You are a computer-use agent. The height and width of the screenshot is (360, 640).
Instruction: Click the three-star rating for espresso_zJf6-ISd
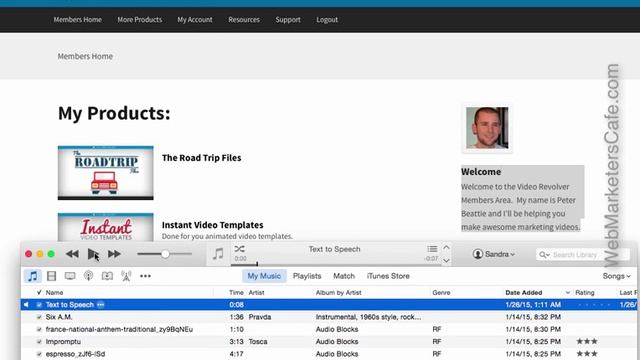coord(587,353)
